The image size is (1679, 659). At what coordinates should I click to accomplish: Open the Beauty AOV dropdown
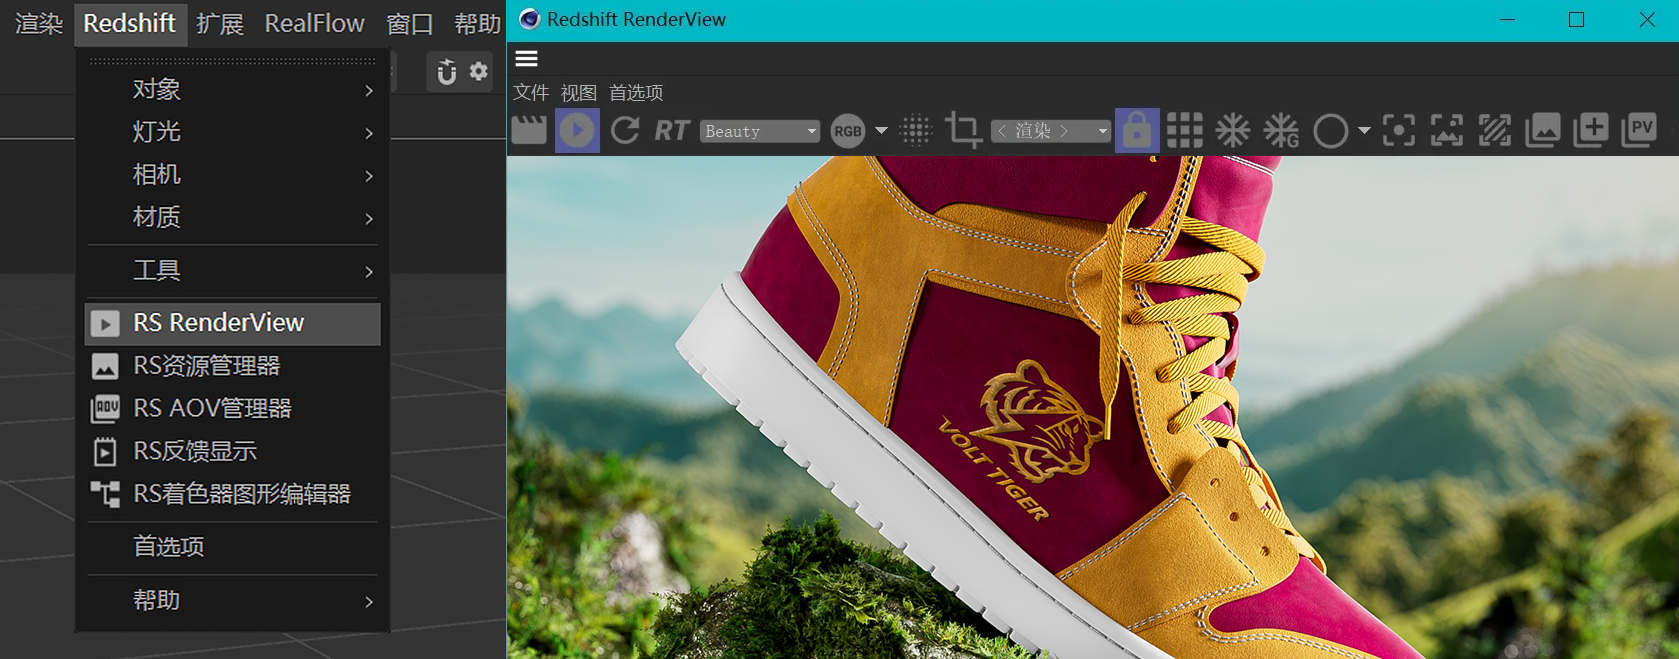tap(760, 131)
